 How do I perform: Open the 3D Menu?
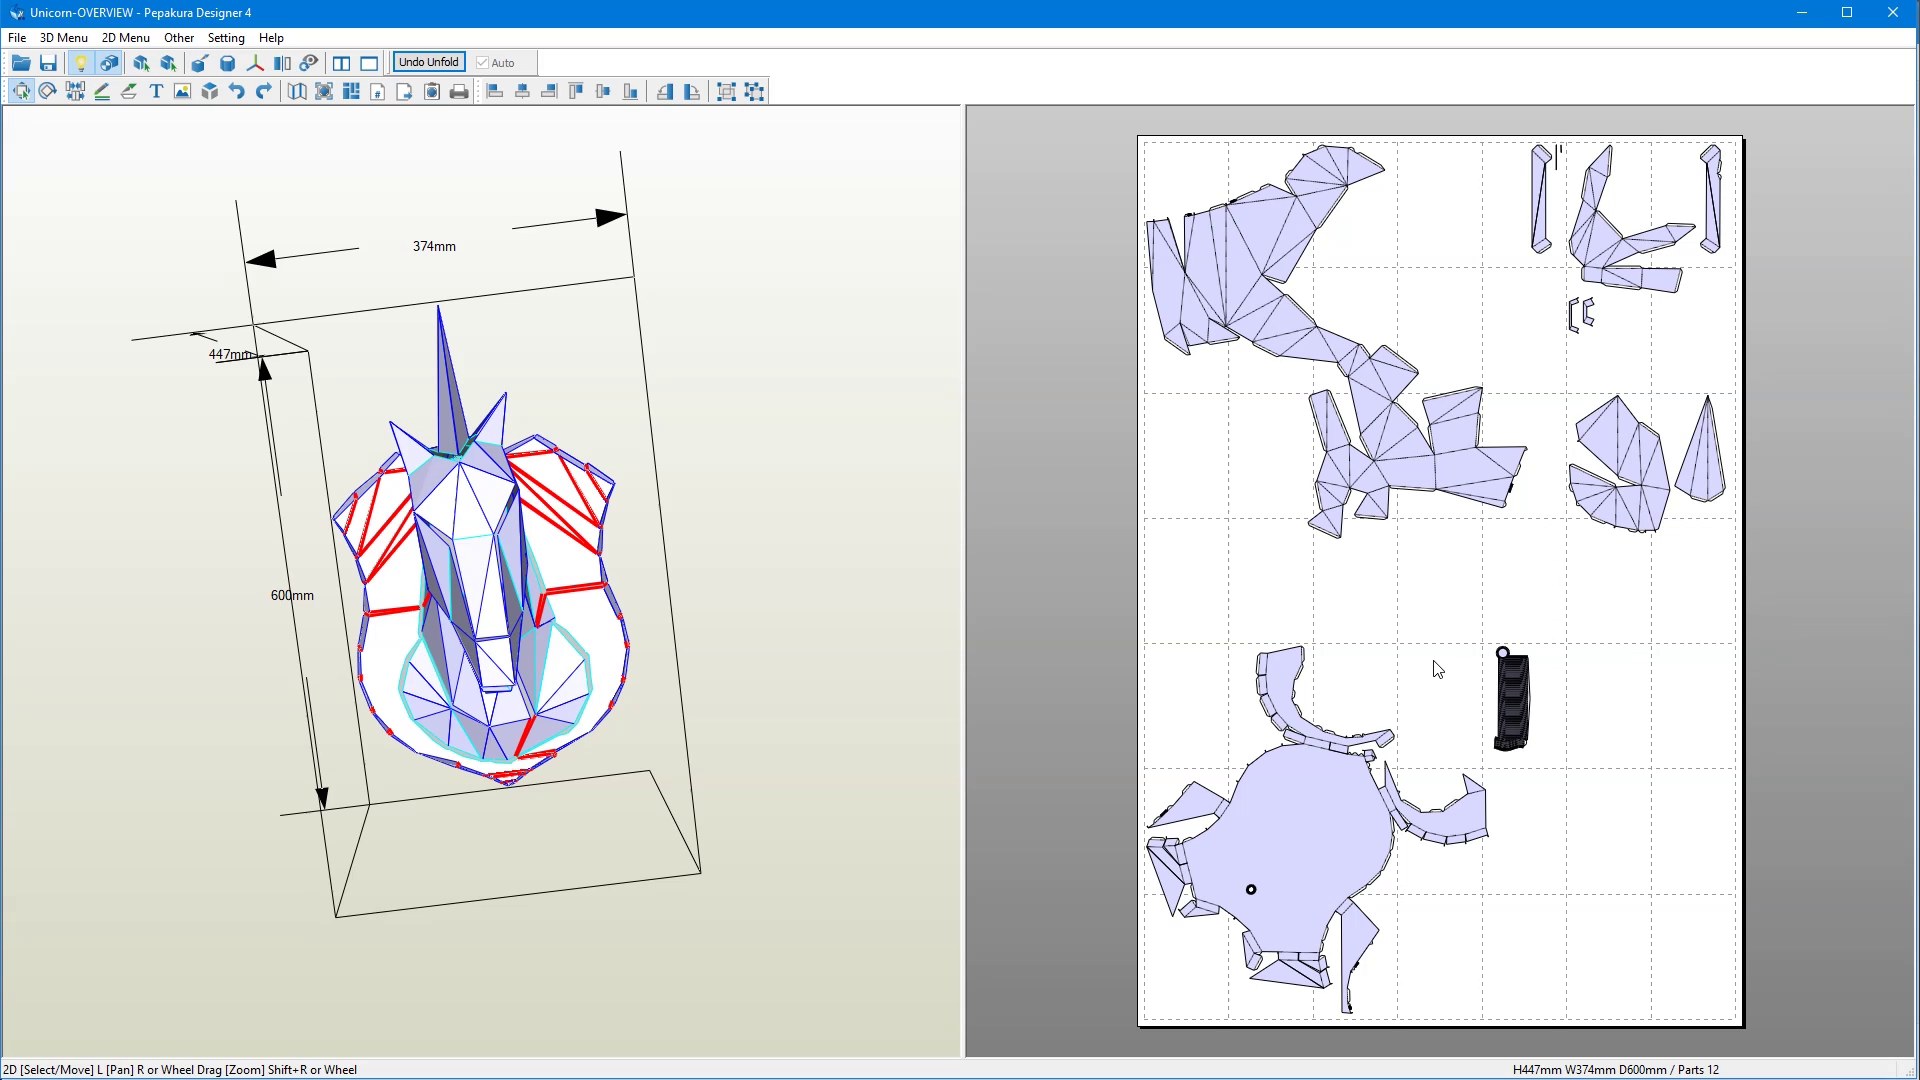64,37
